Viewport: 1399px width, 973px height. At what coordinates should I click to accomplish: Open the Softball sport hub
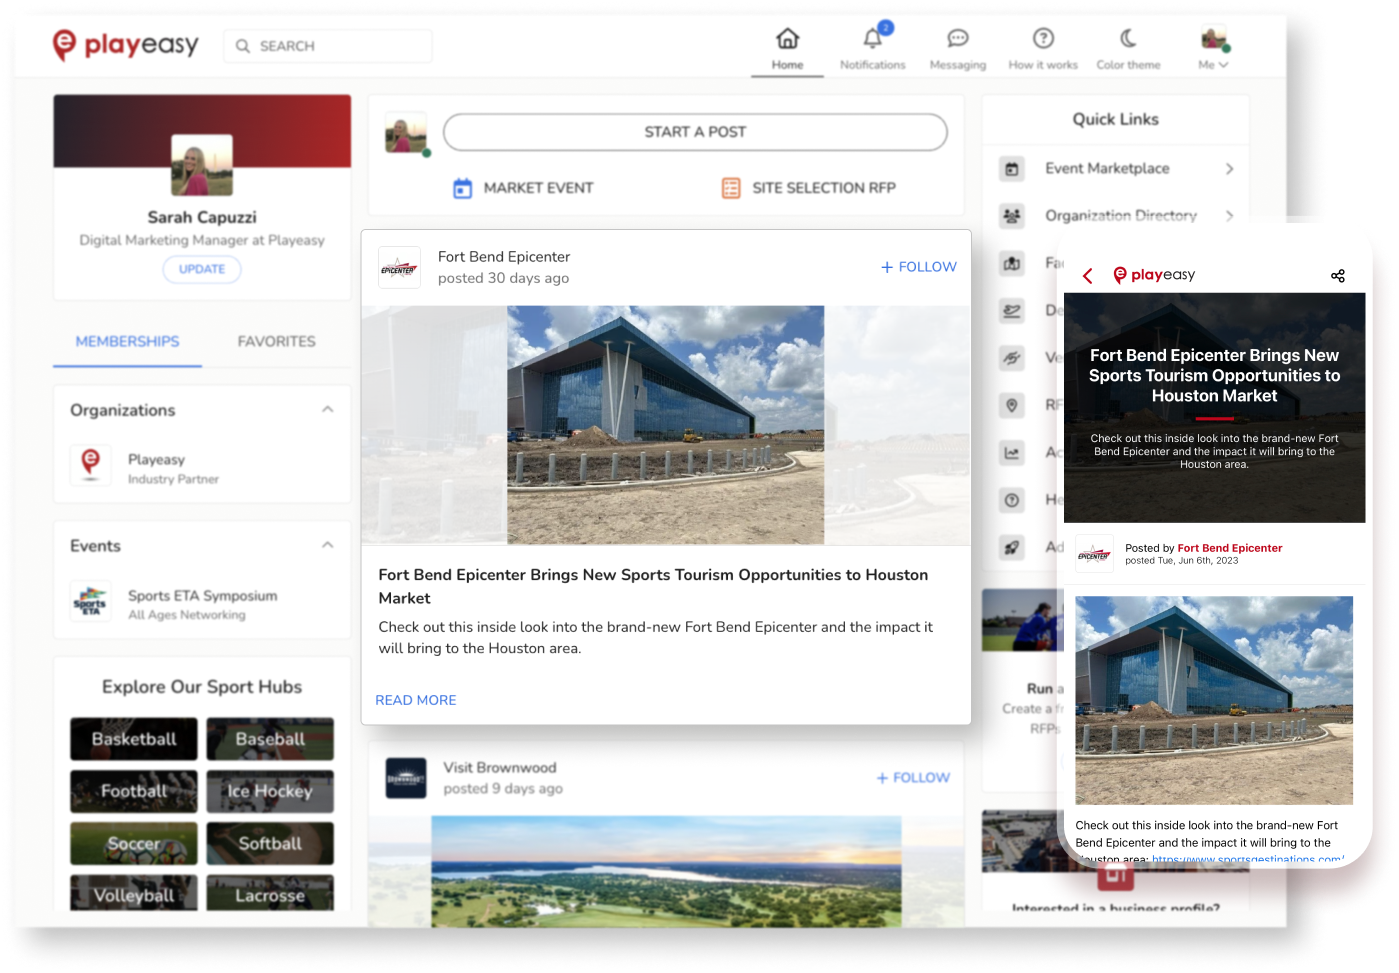coord(270,843)
